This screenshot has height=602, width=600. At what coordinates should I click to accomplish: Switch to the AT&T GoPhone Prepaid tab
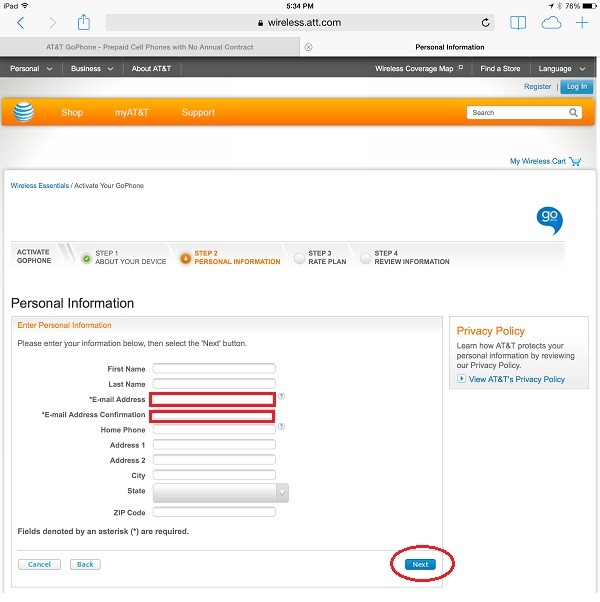pyautogui.click(x=150, y=47)
